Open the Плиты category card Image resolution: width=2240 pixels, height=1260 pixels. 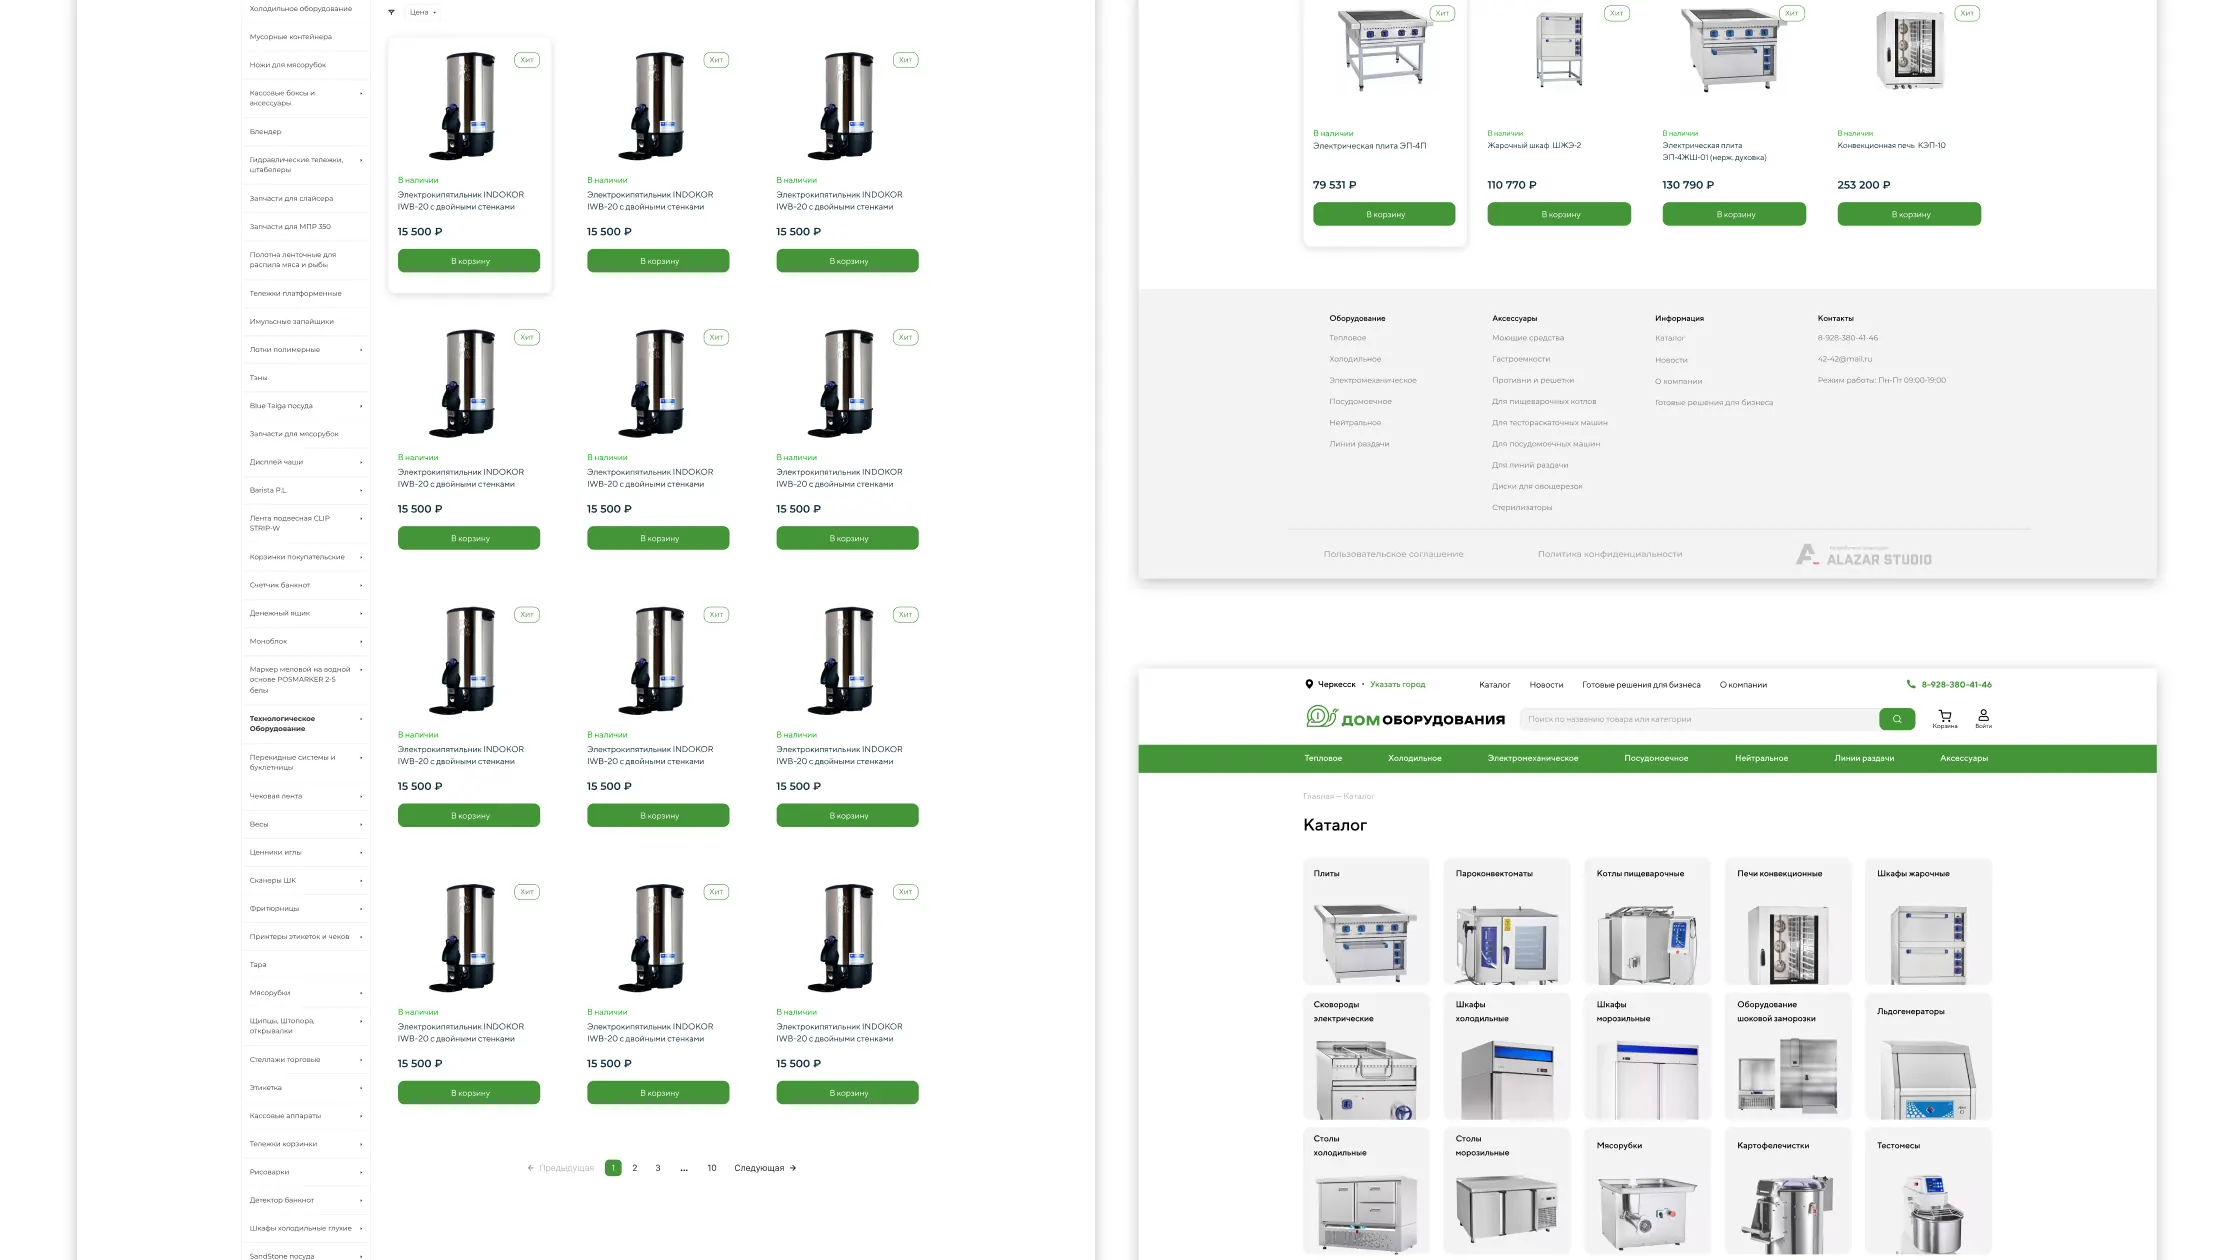1366,921
